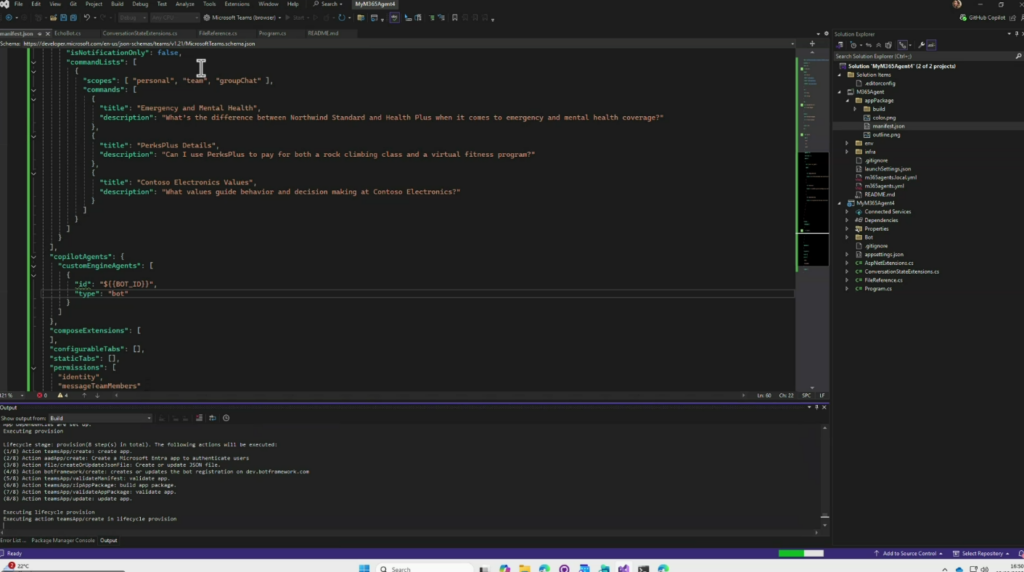Open Any CPU platform dropdown
1024x572 pixels.
[x=174, y=18]
